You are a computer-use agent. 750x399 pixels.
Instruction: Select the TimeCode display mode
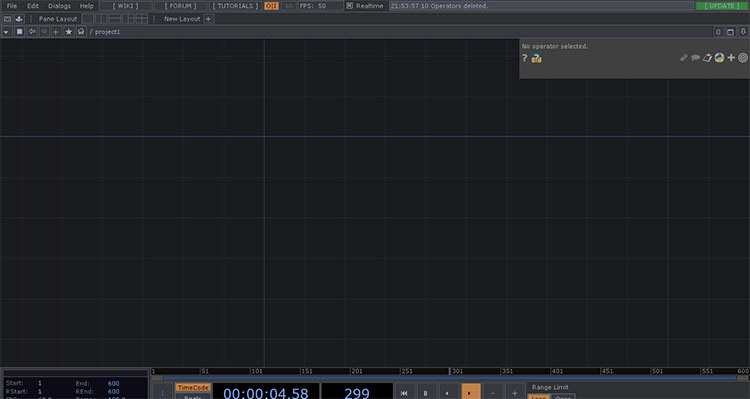click(193, 388)
